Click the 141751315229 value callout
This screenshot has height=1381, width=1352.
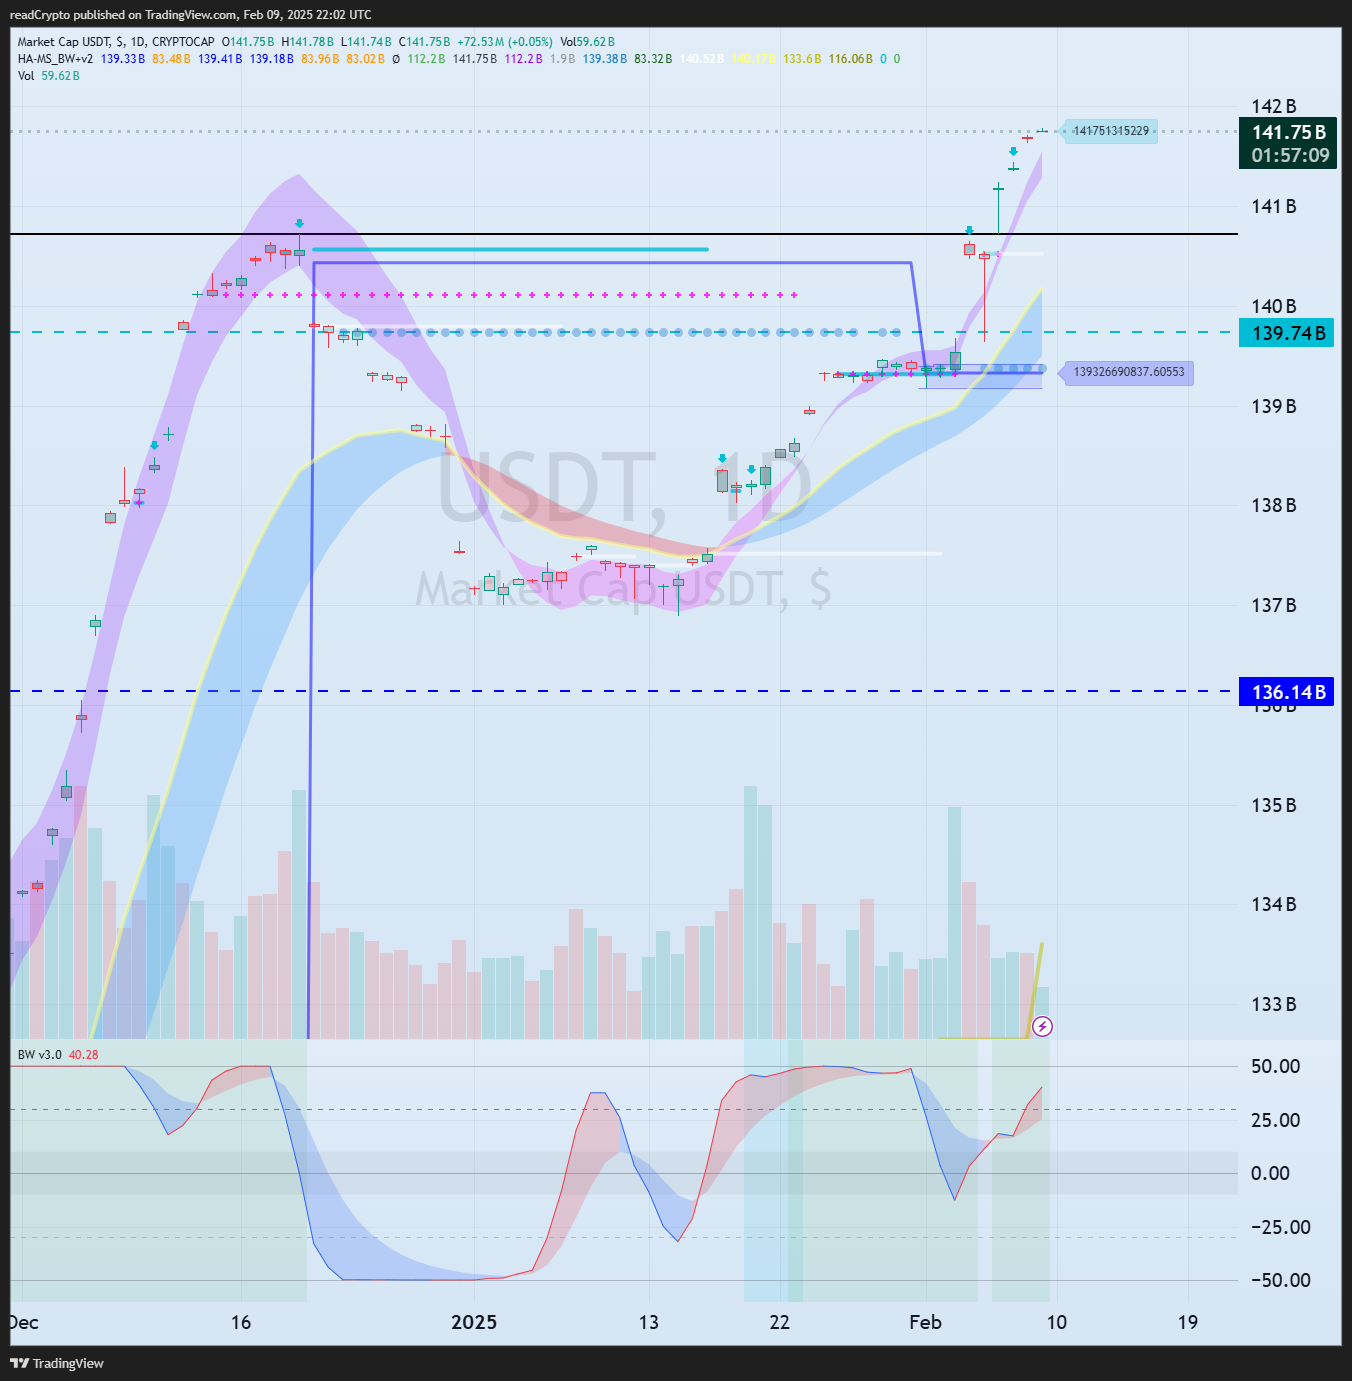(x=1110, y=131)
